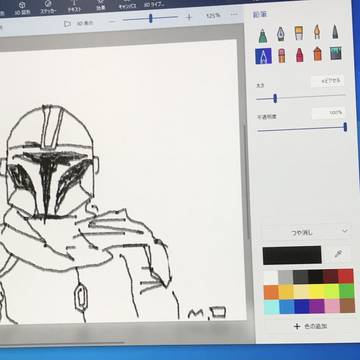This screenshot has height=360, width=360.
Task: Click the 125% zoom value
Action: tap(213, 15)
